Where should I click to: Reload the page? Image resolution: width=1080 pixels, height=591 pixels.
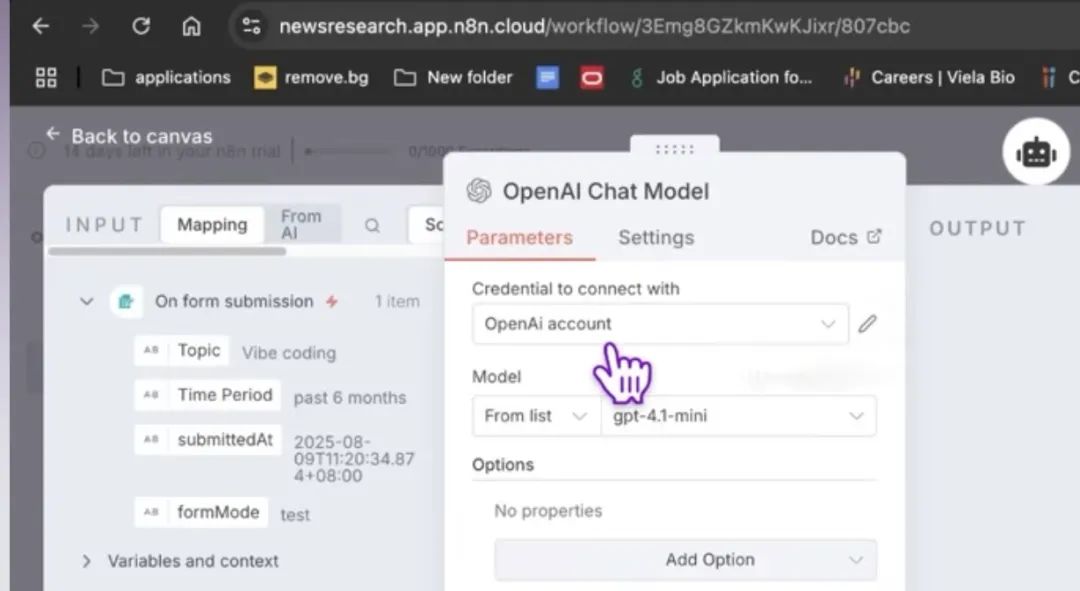tap(141, 26)
